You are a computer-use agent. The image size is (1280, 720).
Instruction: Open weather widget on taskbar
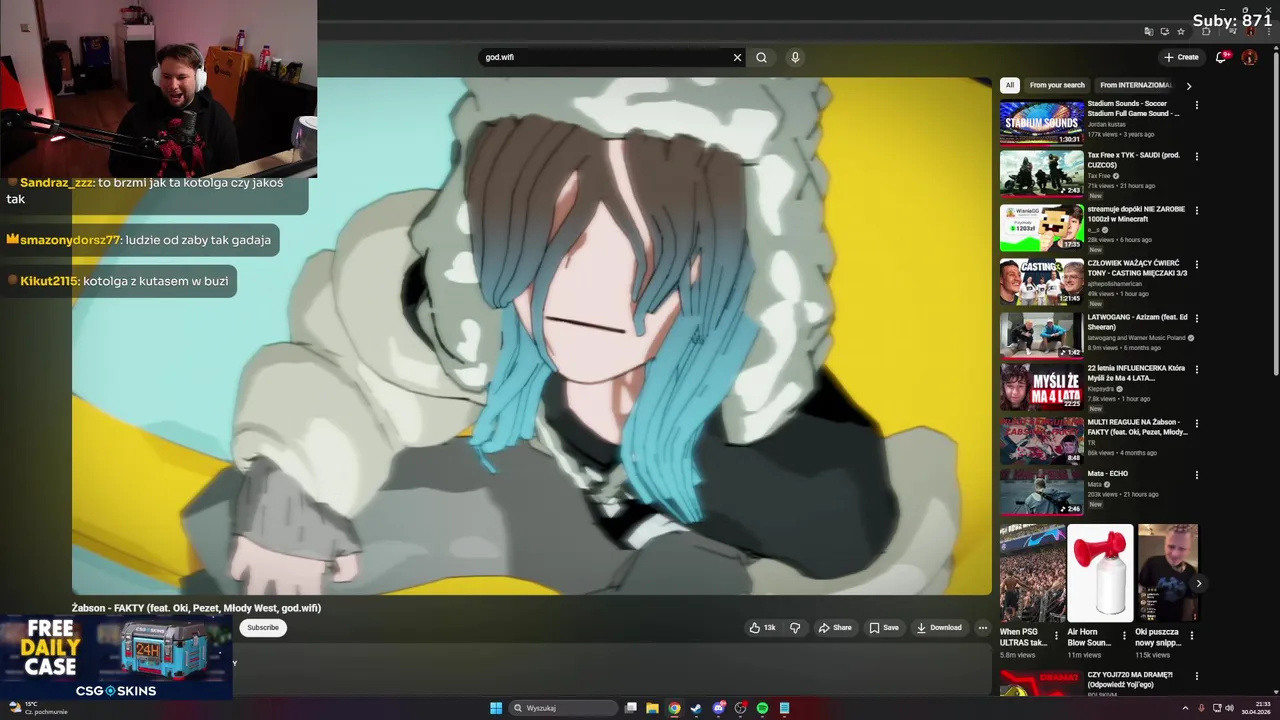click(36, 707)
